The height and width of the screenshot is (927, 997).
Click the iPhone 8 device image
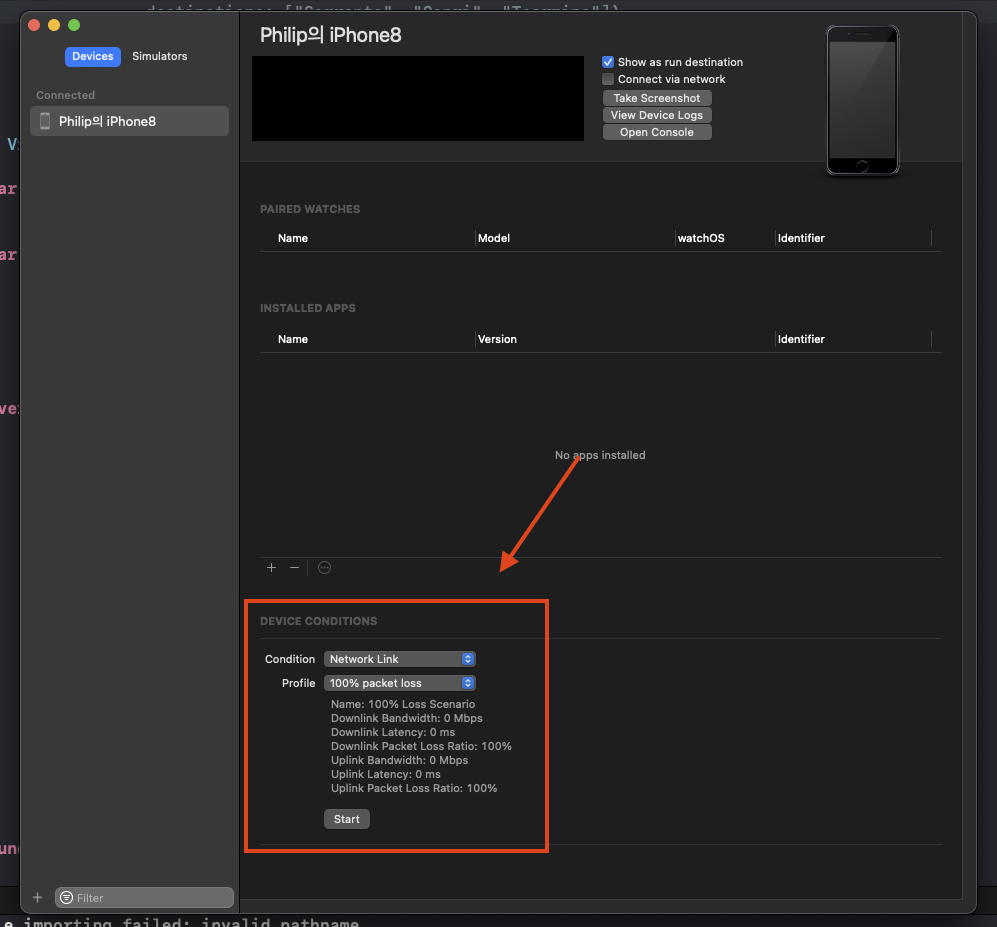click(862, 100)
